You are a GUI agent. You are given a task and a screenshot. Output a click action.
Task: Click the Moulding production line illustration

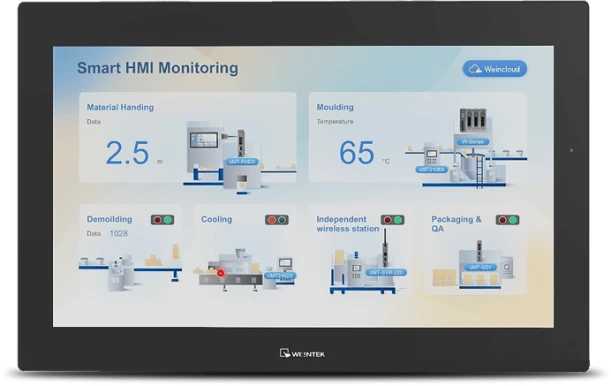pyautogui.click(x=466, y=149)
